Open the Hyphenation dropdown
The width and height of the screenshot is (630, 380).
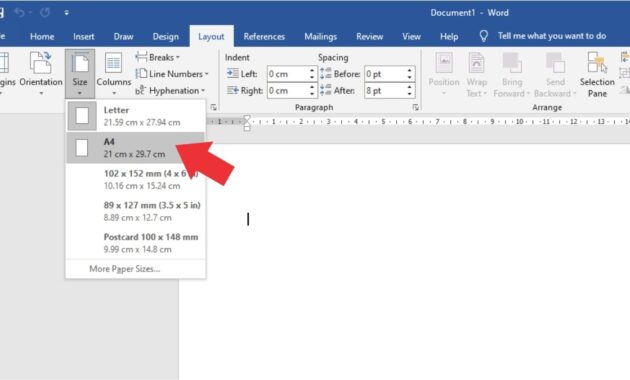coord(170,90)
